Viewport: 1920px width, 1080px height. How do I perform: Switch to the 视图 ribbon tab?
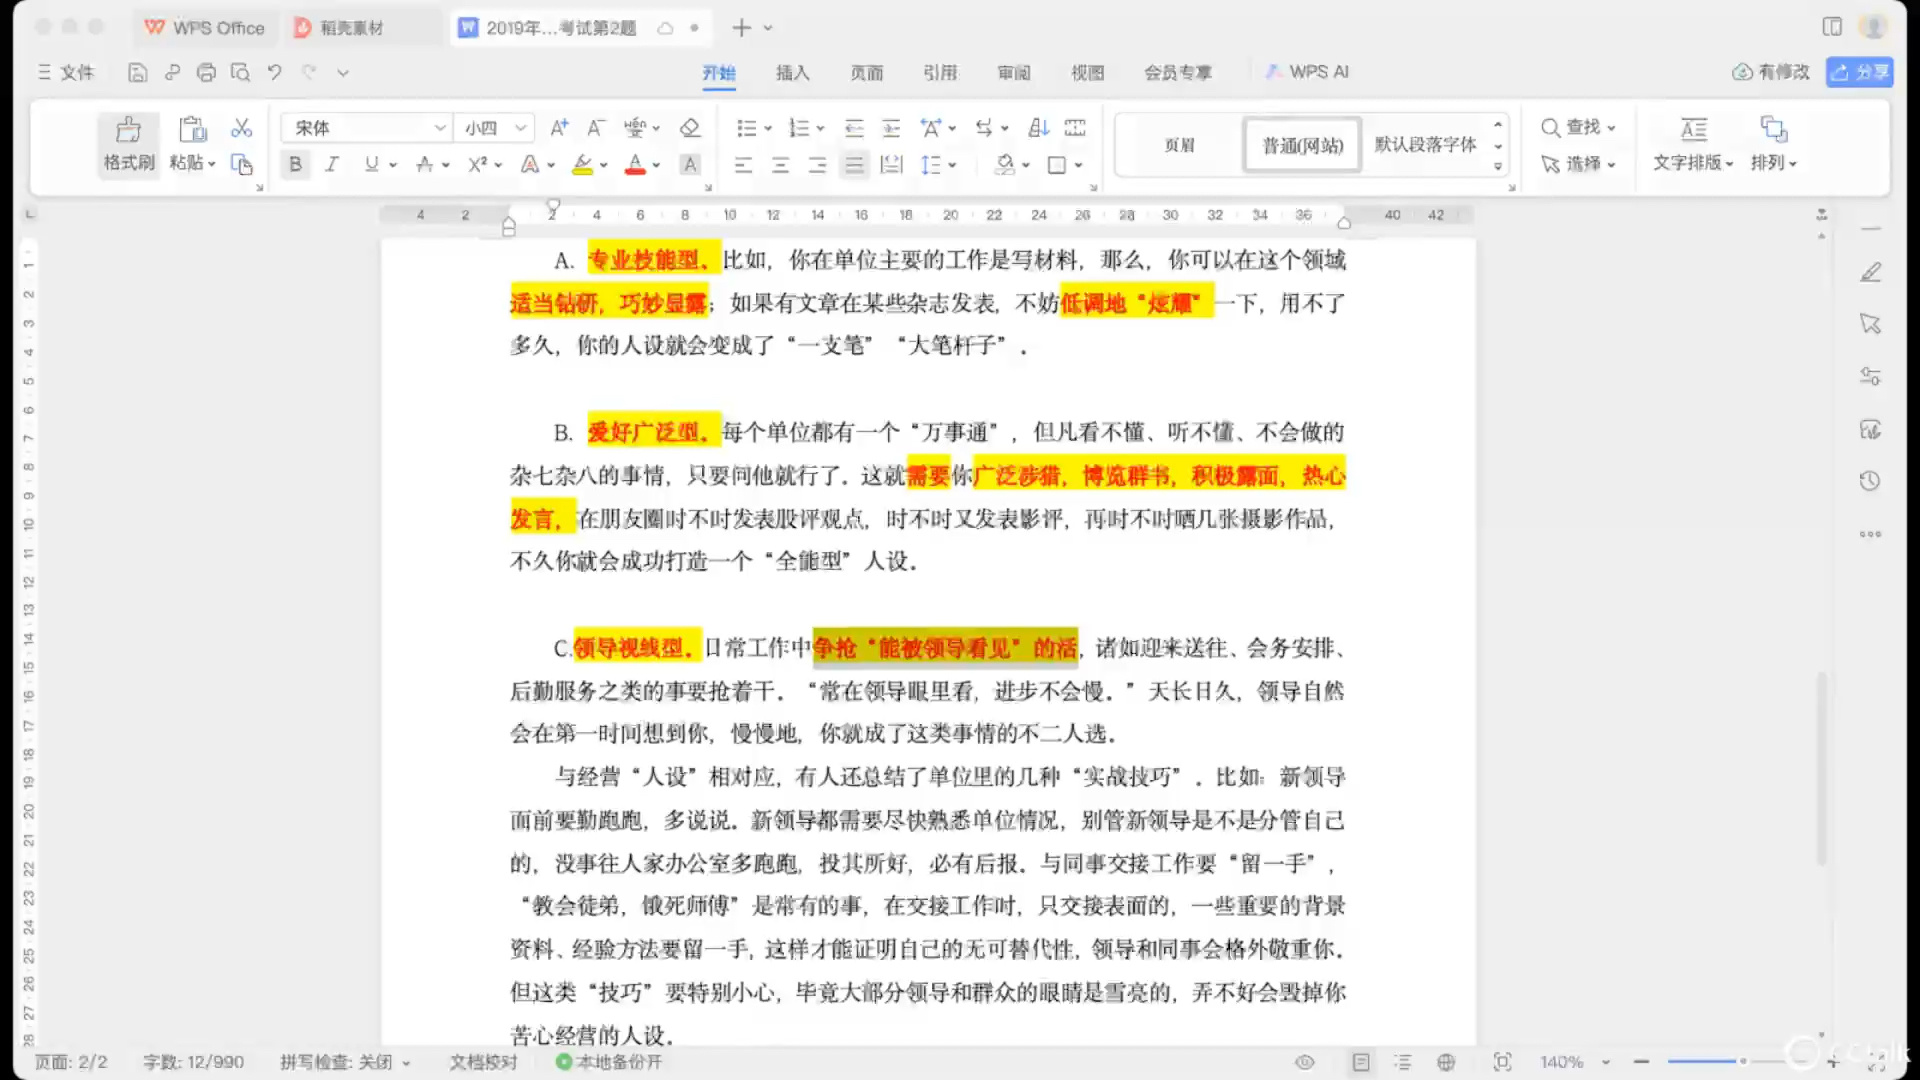coord(1088,72)
